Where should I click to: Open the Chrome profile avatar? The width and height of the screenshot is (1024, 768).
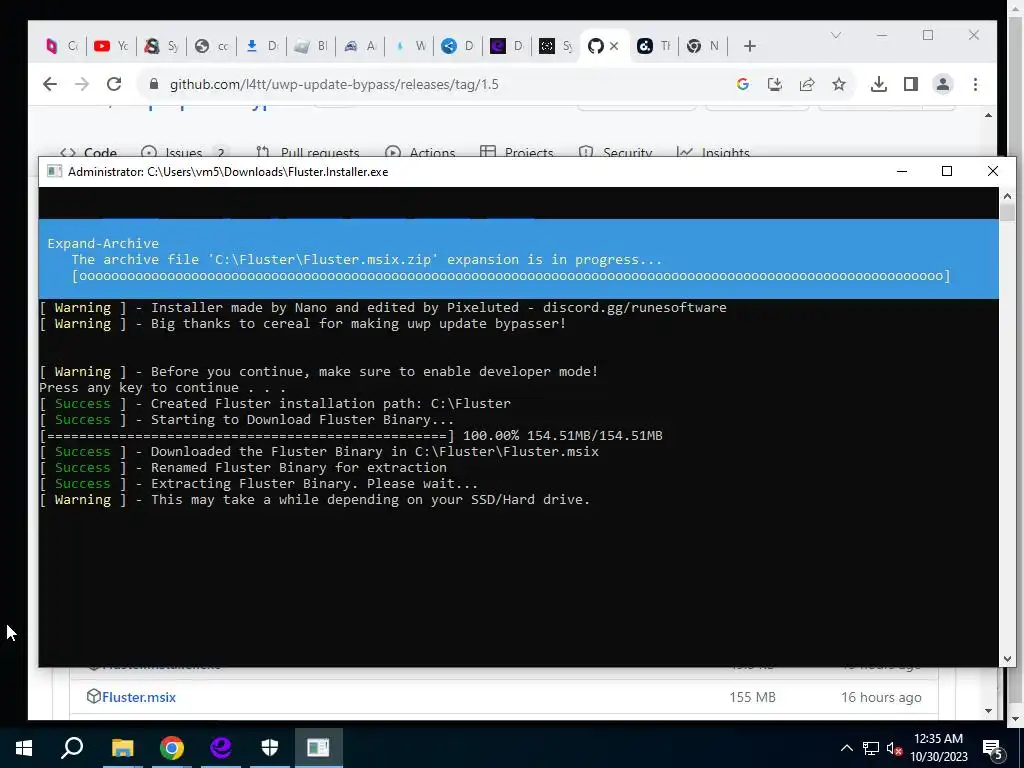point(942,84)
